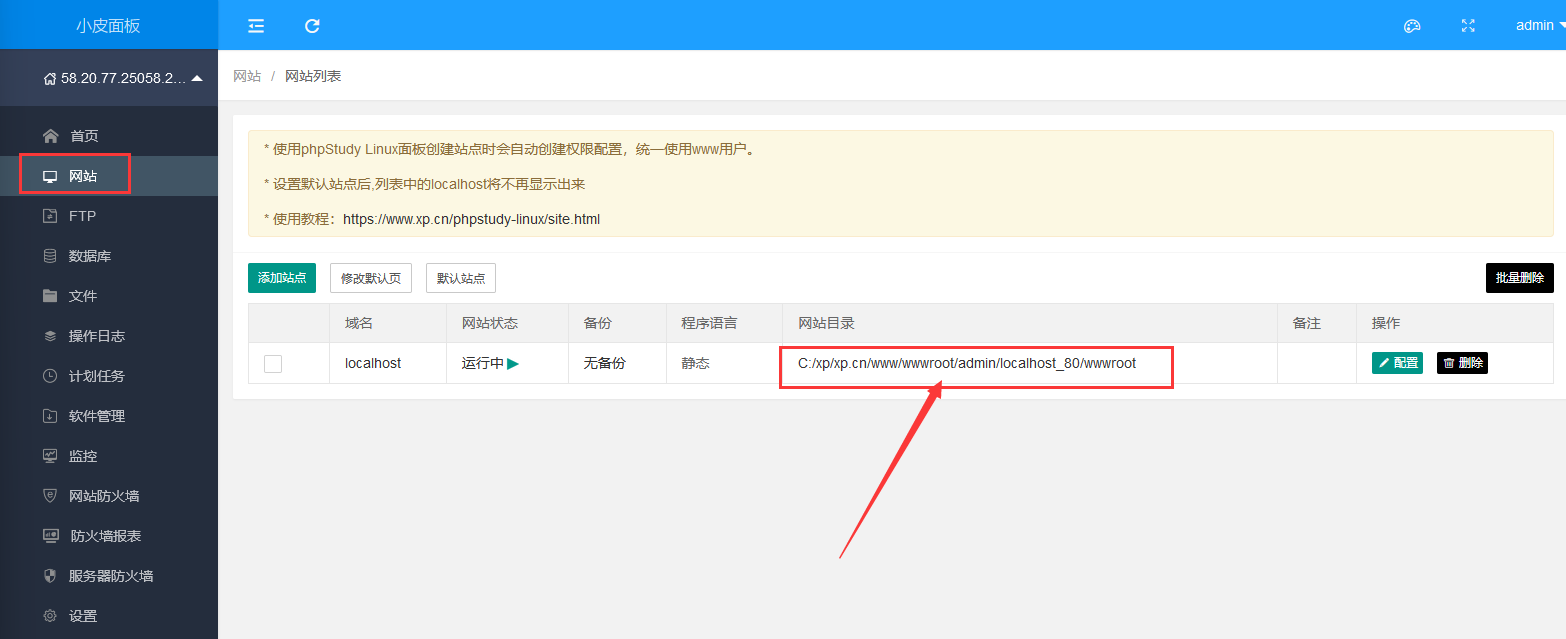Click 删除 for the localhost site
This screenshot has width=1566, height=639.
1462,363
